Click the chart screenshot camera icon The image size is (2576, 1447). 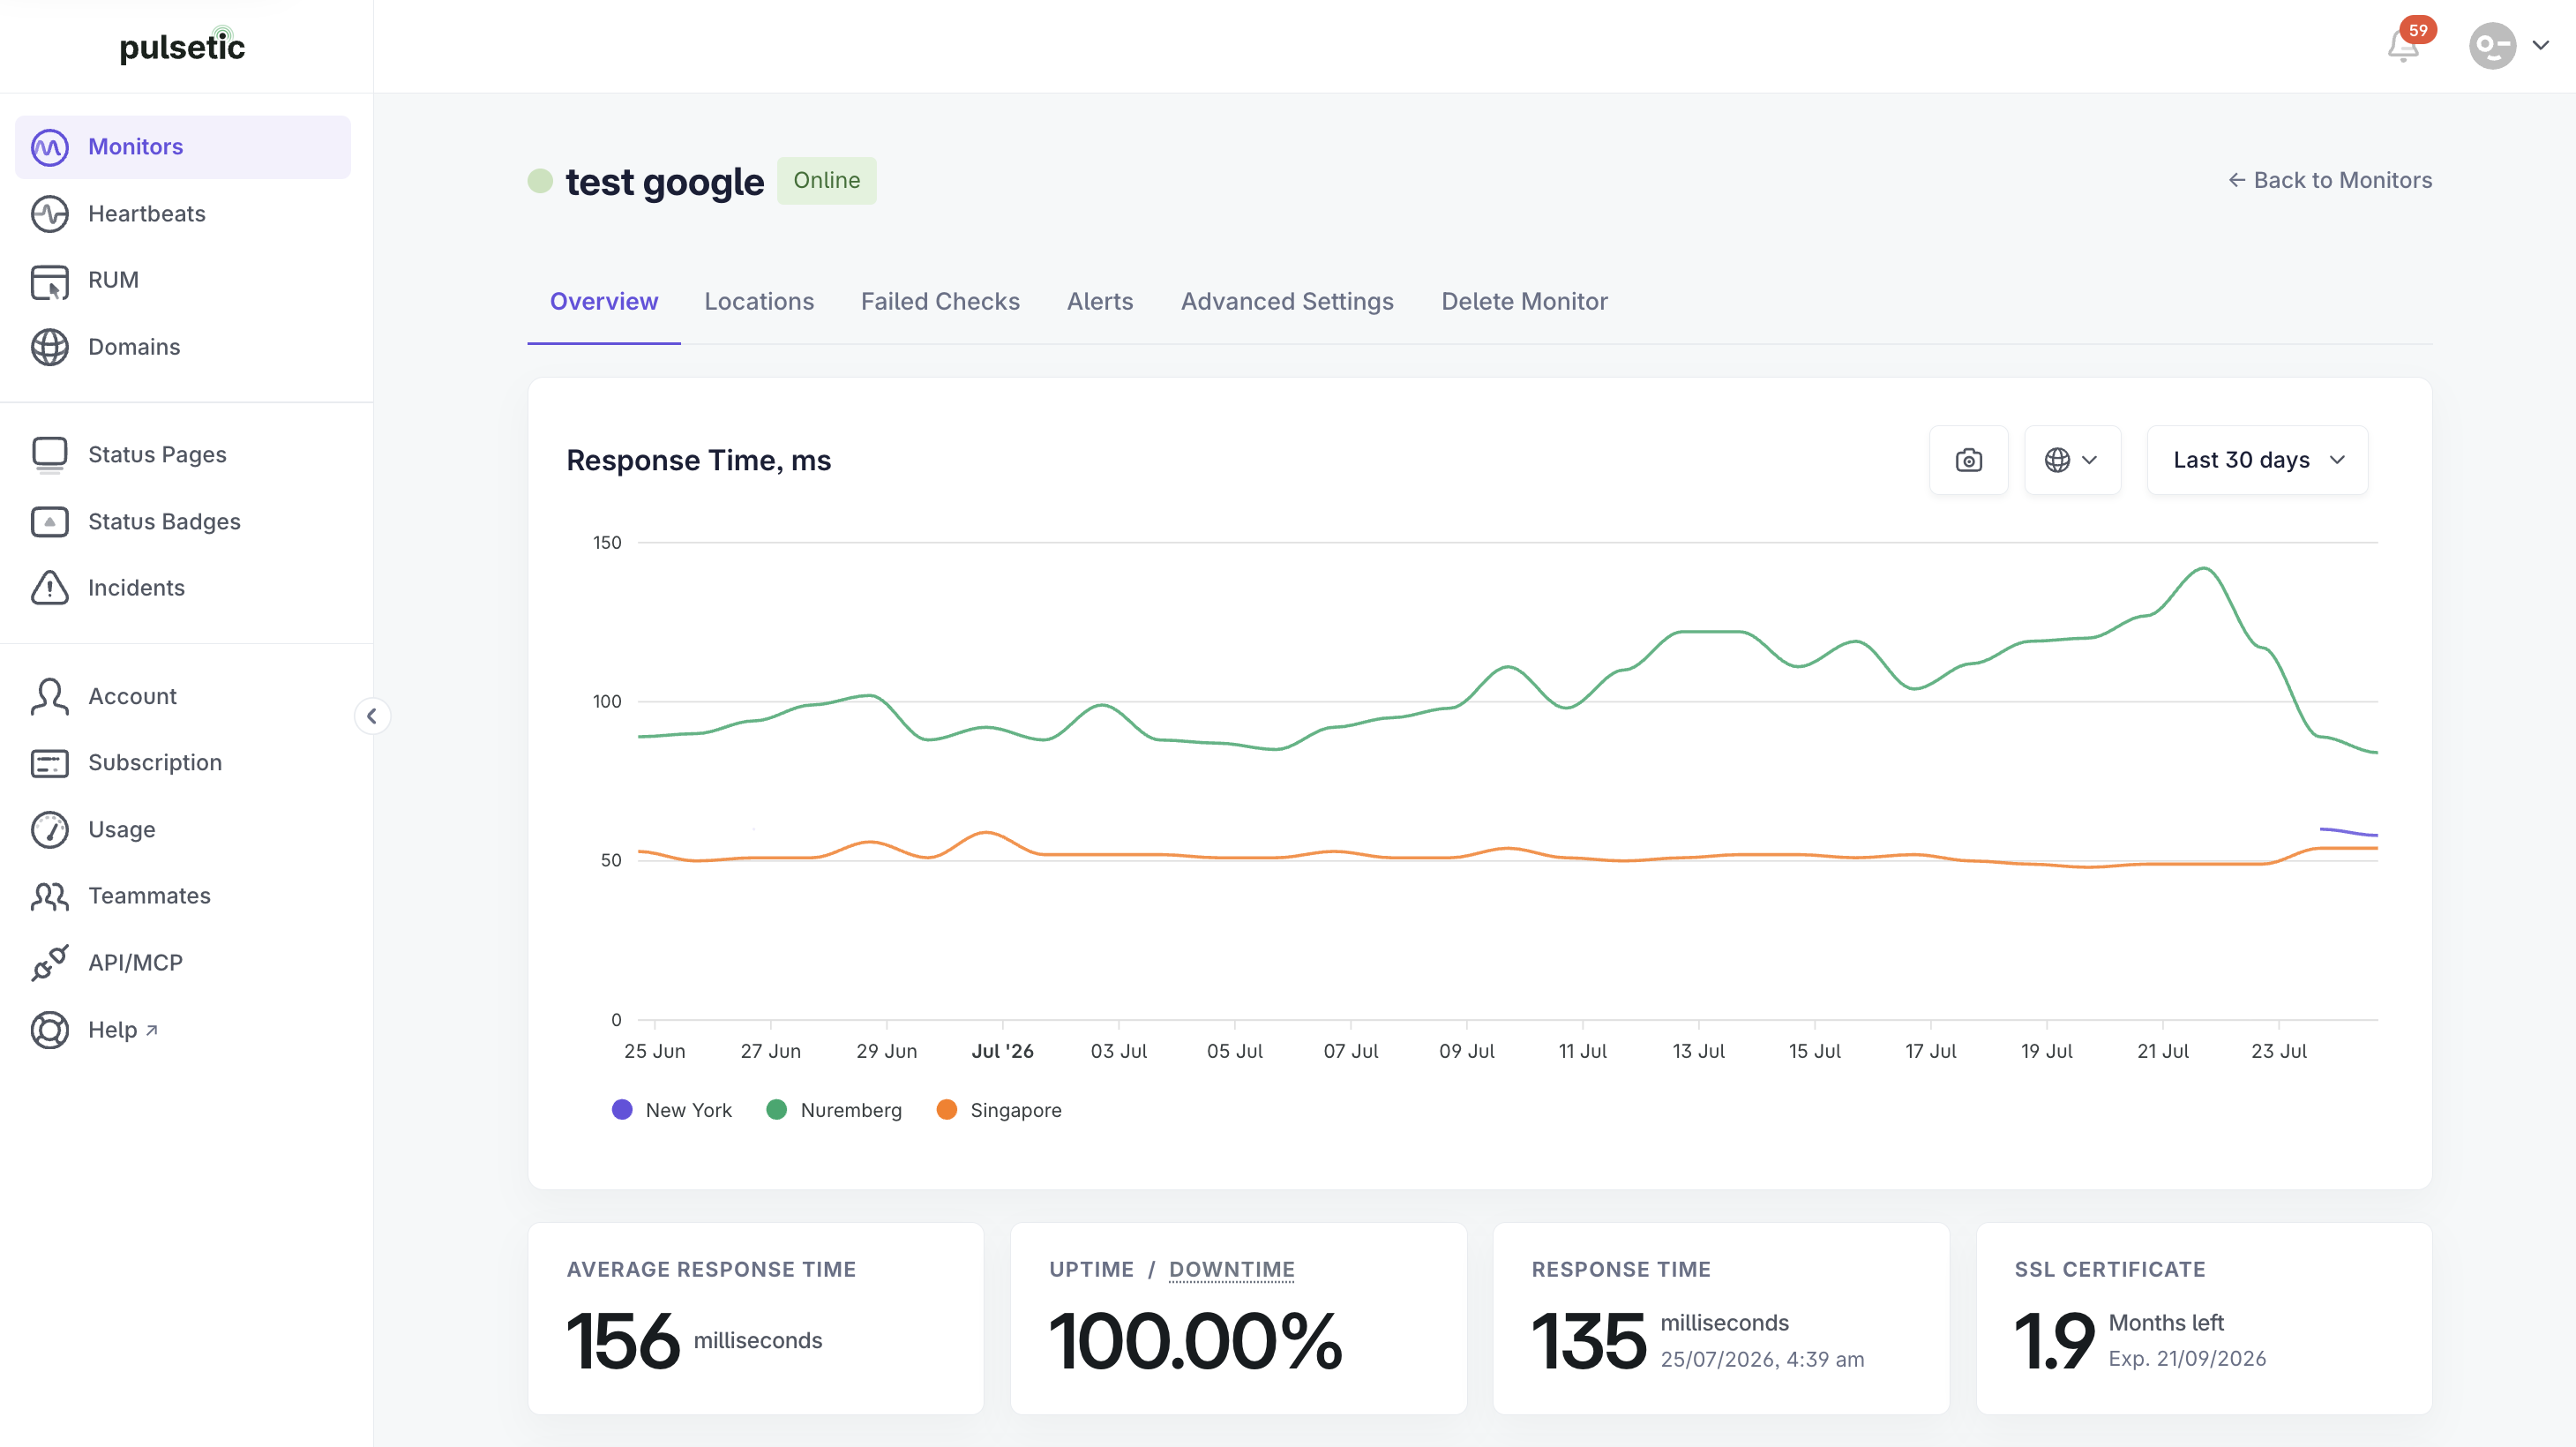(x=1968, y=460)
